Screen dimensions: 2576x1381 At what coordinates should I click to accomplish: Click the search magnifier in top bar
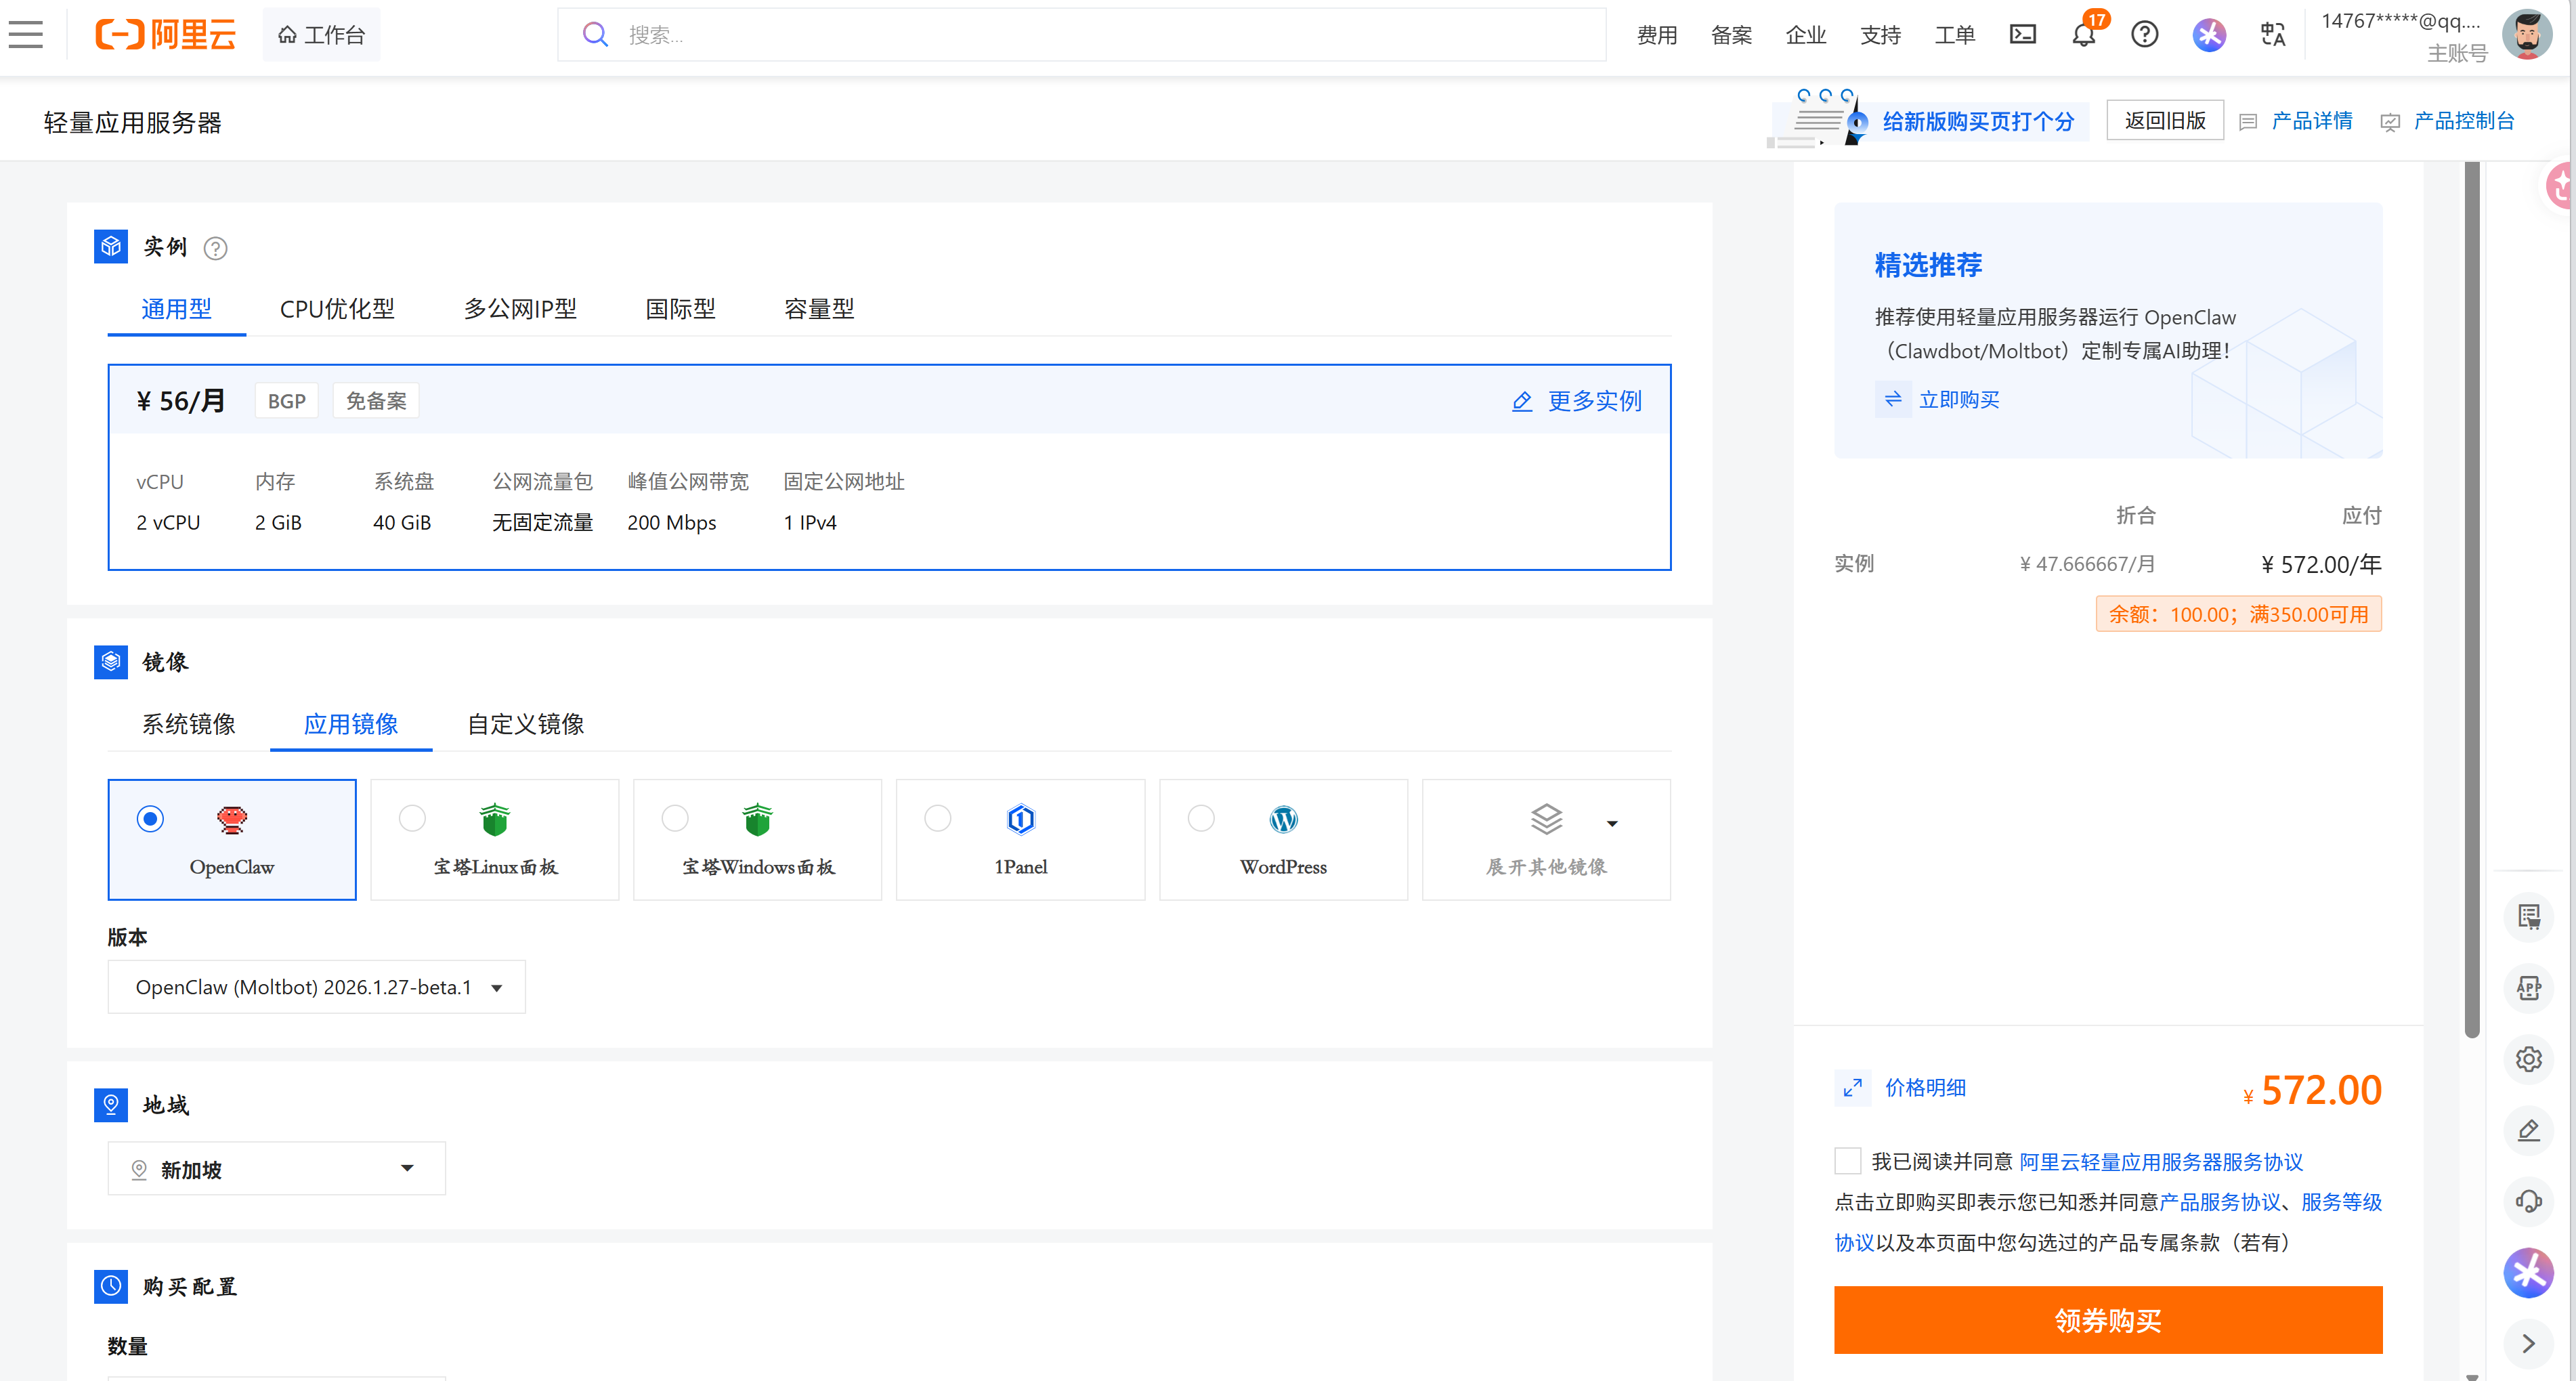click(595, 33)
